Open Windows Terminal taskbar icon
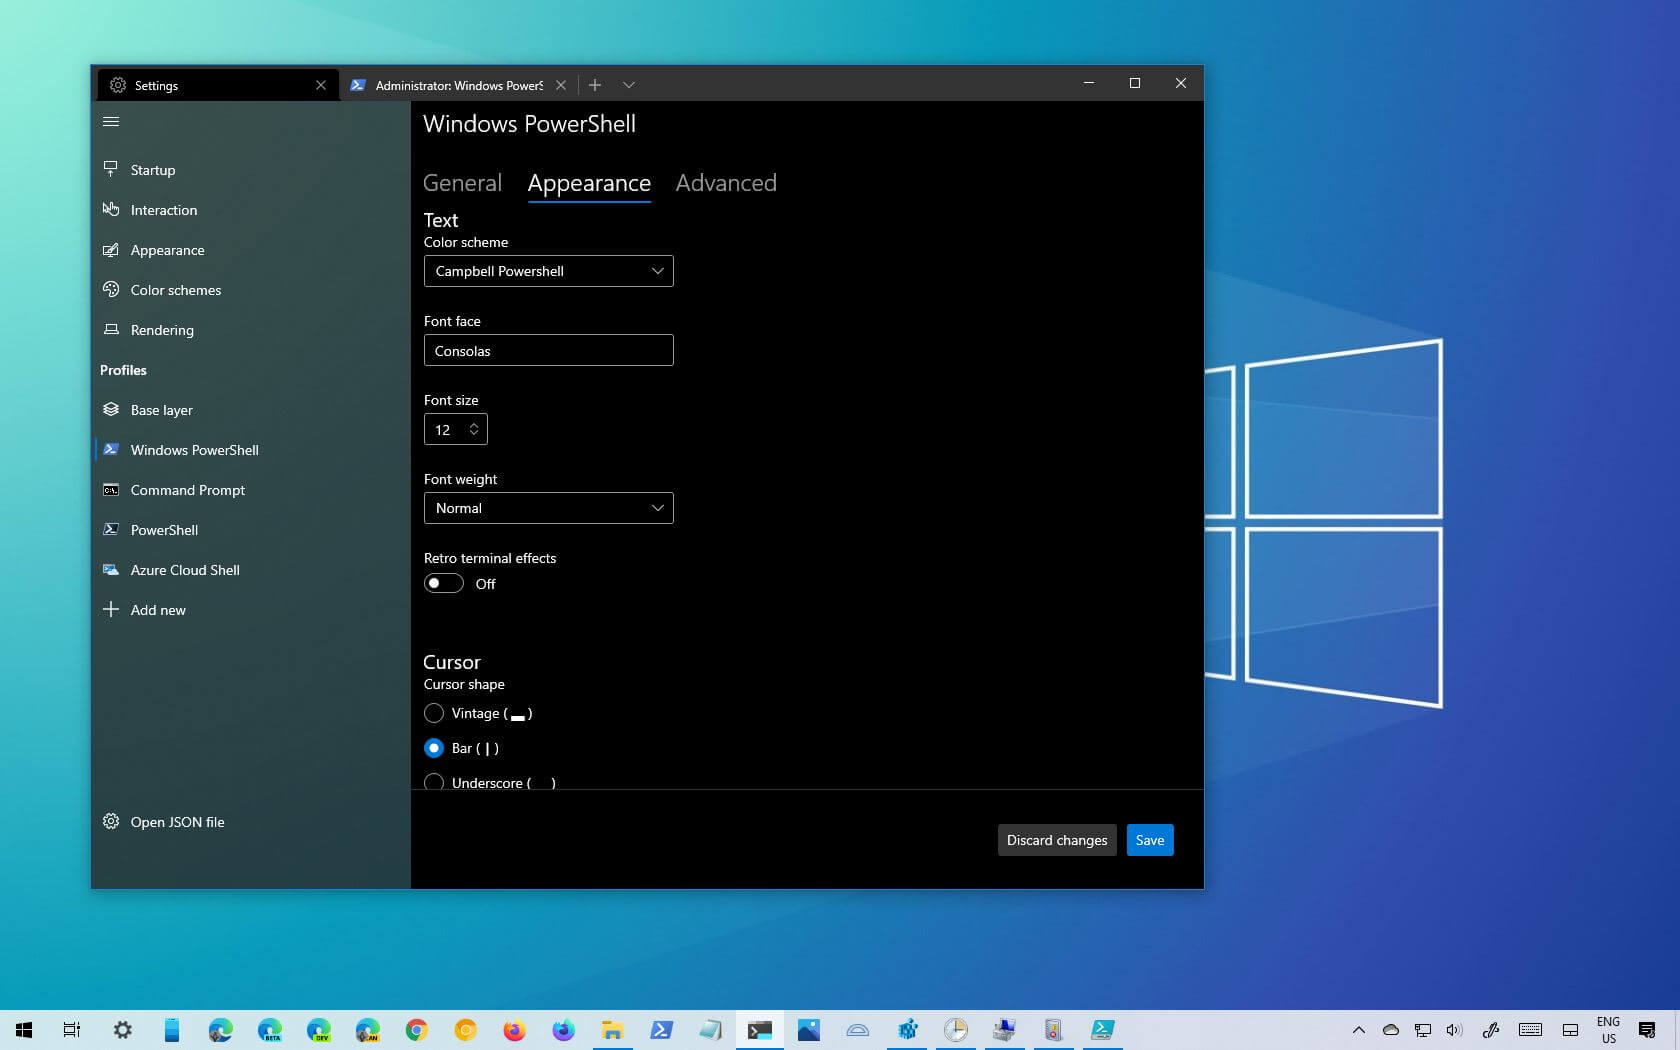 pyautogui.click(x=760, y=1030)
